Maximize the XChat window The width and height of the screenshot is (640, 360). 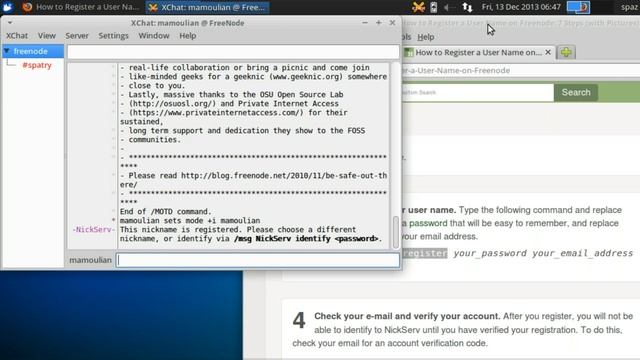point(378,23)
